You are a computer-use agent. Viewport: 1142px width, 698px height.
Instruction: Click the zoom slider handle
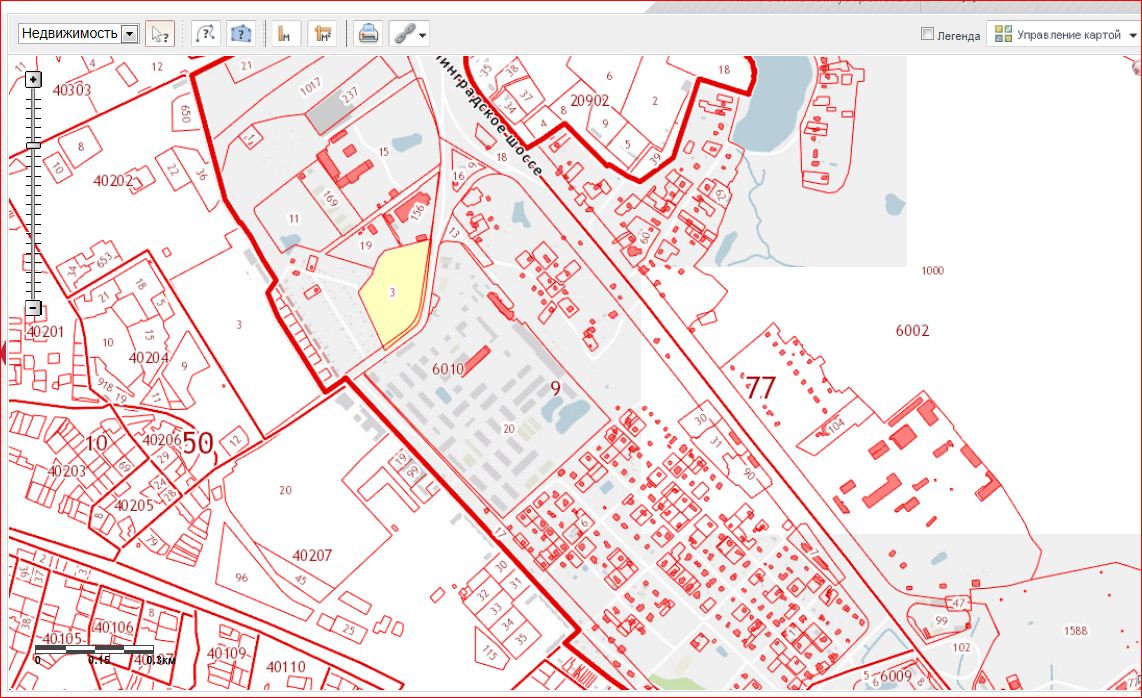33,145
